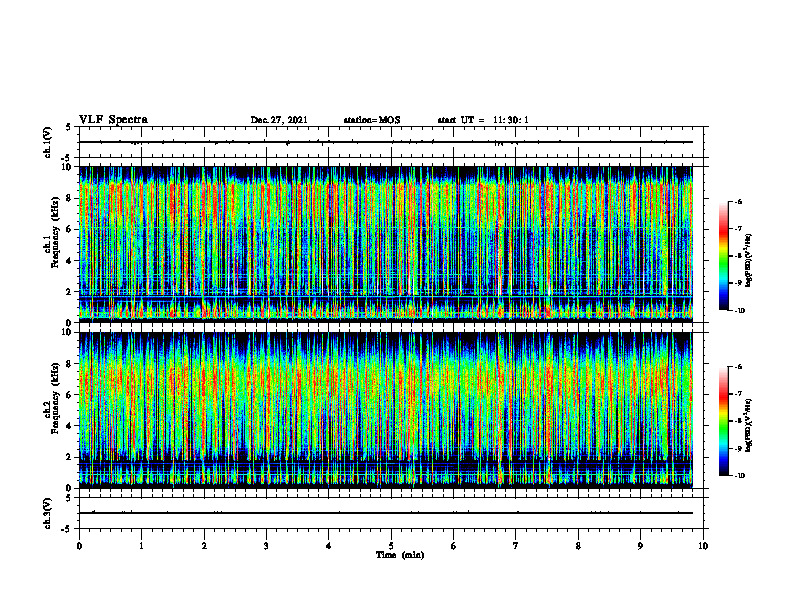The height and width of the screenshot is (612, 792).
Task: Click time axis tick label "3"
Action: tap(266, 546)
